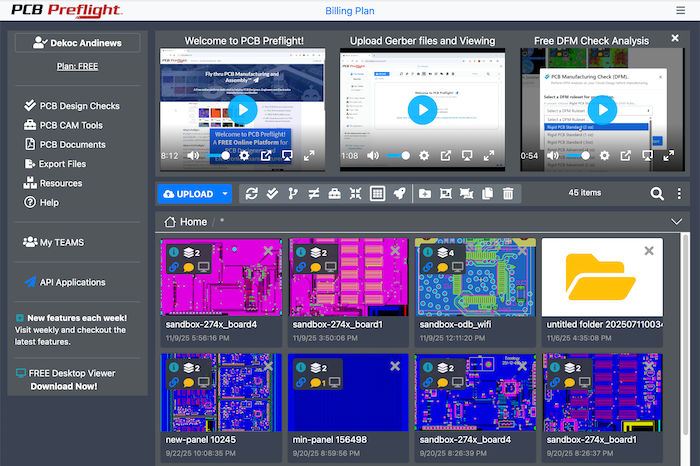Toggle fullscreen on the Upload Gerber files video
Image resolution: width=700 pixels, height=466 pixels.
point(488,156)
